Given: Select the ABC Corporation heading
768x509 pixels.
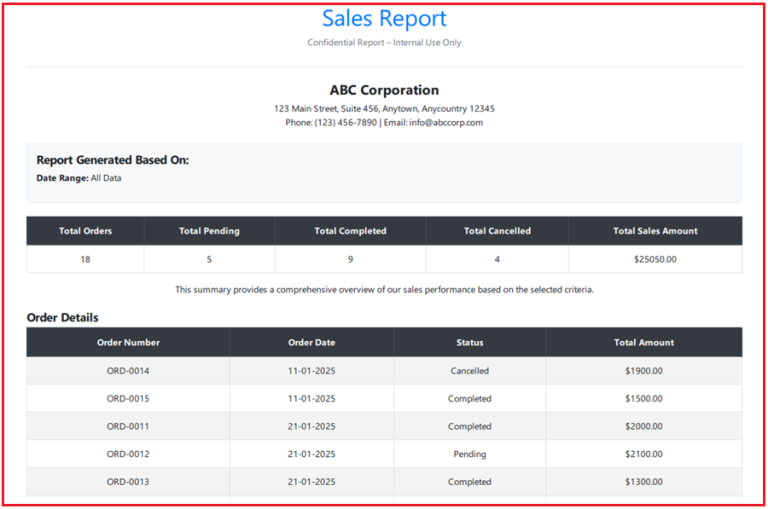Looking at the screenshot, I should (384, 90).
